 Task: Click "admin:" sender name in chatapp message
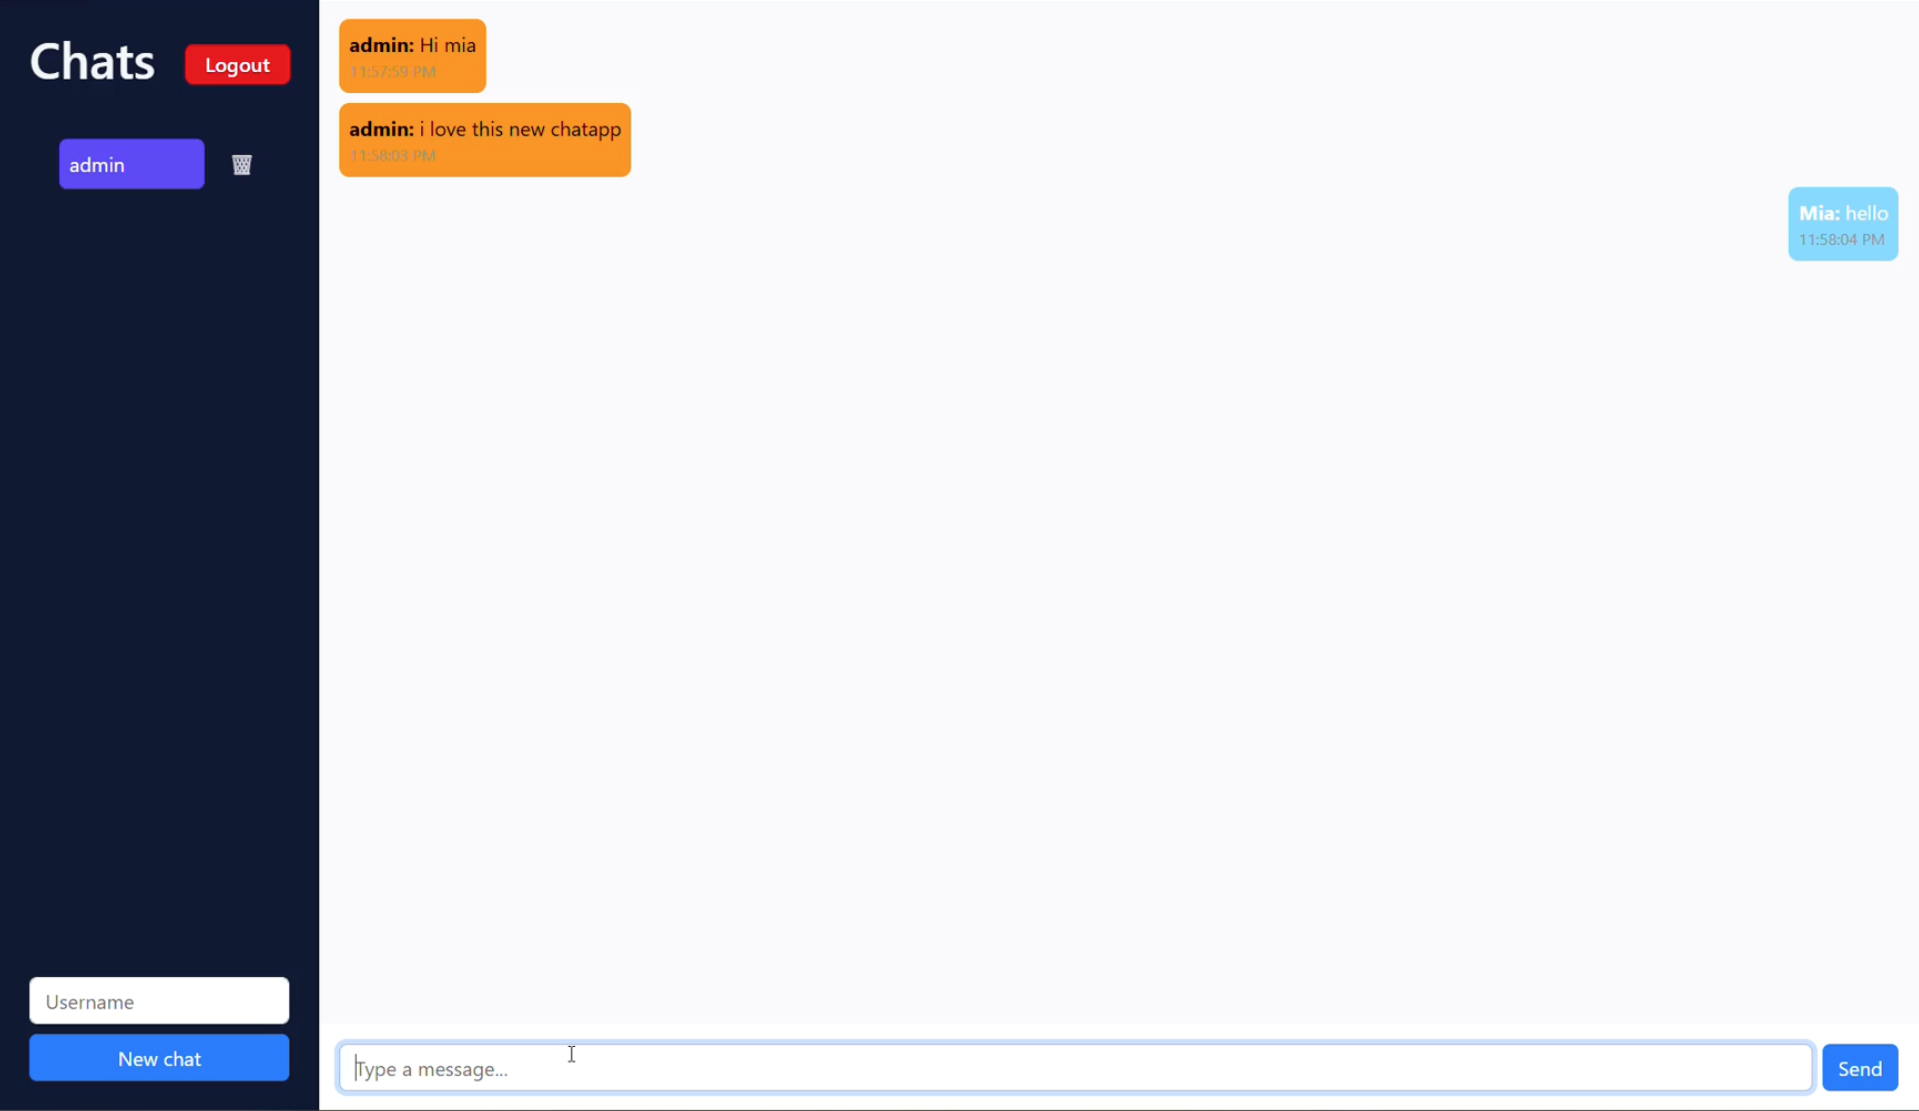(381, 129)
